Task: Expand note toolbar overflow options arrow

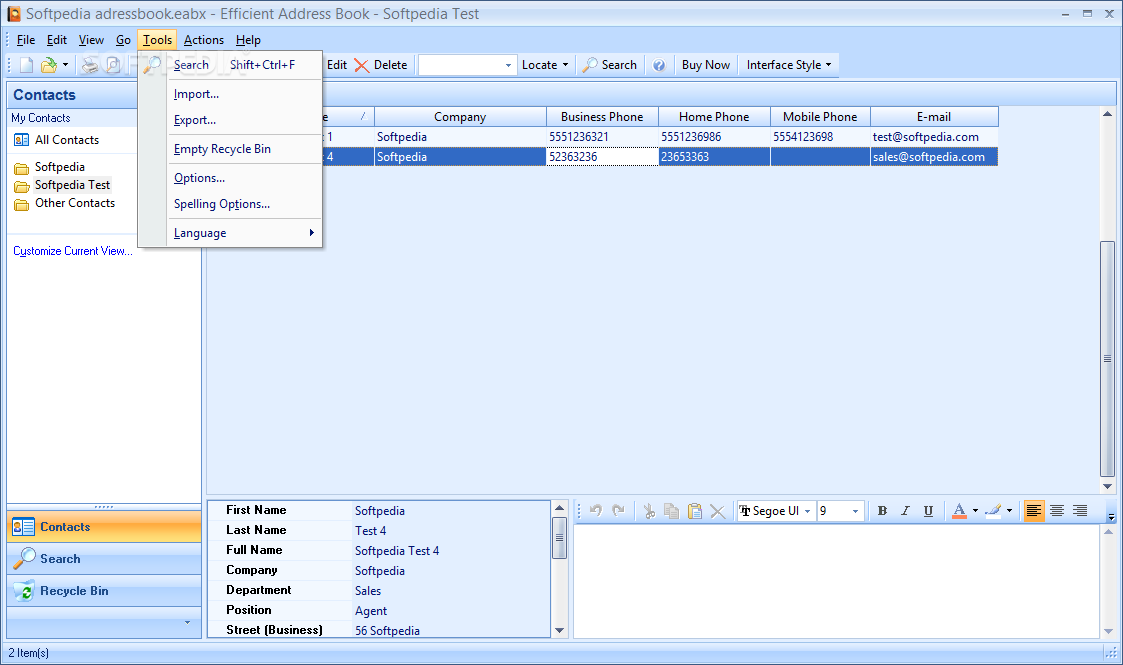Action: coord(1111,516)
